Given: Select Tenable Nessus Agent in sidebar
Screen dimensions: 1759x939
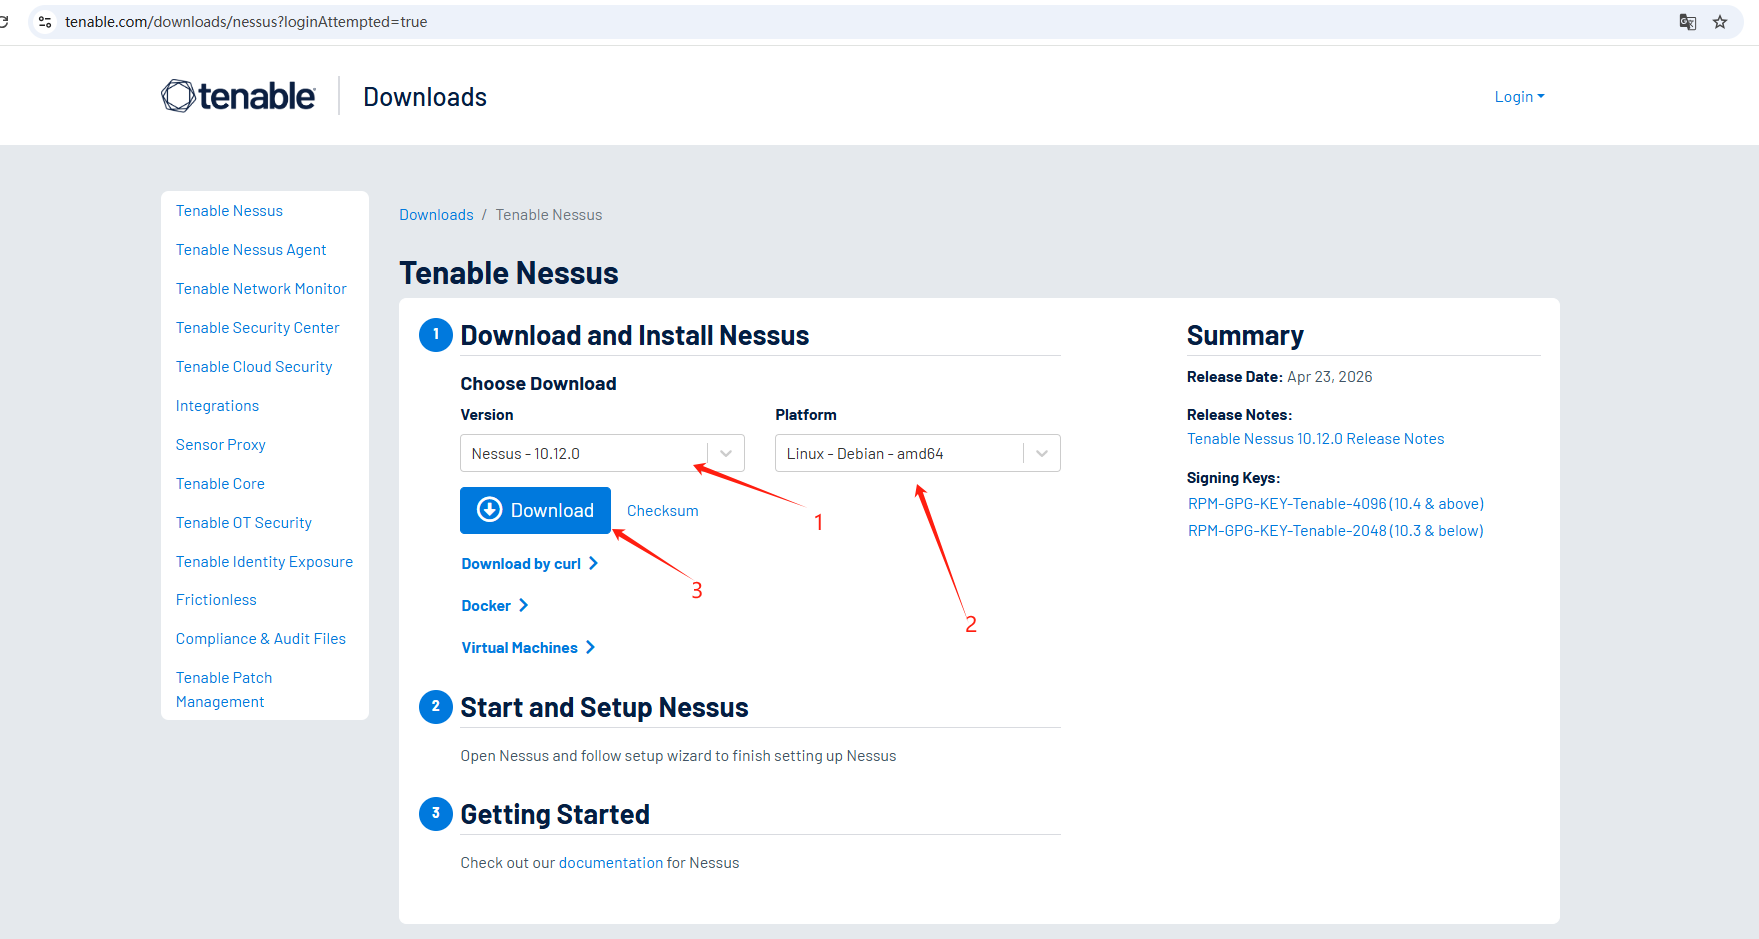Looking at the screenshot, I should [251, 250].
